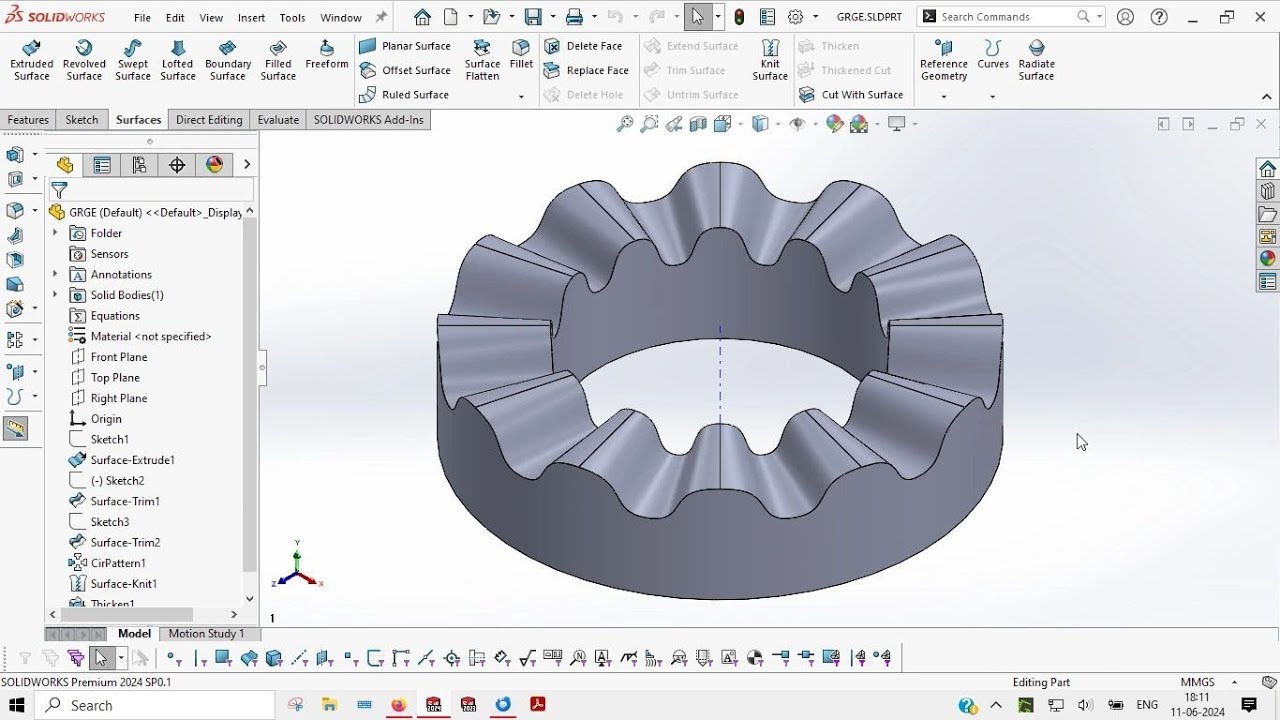This screenshot has height=720, width=1280.
Task: Select Material <not specified> item
Action: 150,336
